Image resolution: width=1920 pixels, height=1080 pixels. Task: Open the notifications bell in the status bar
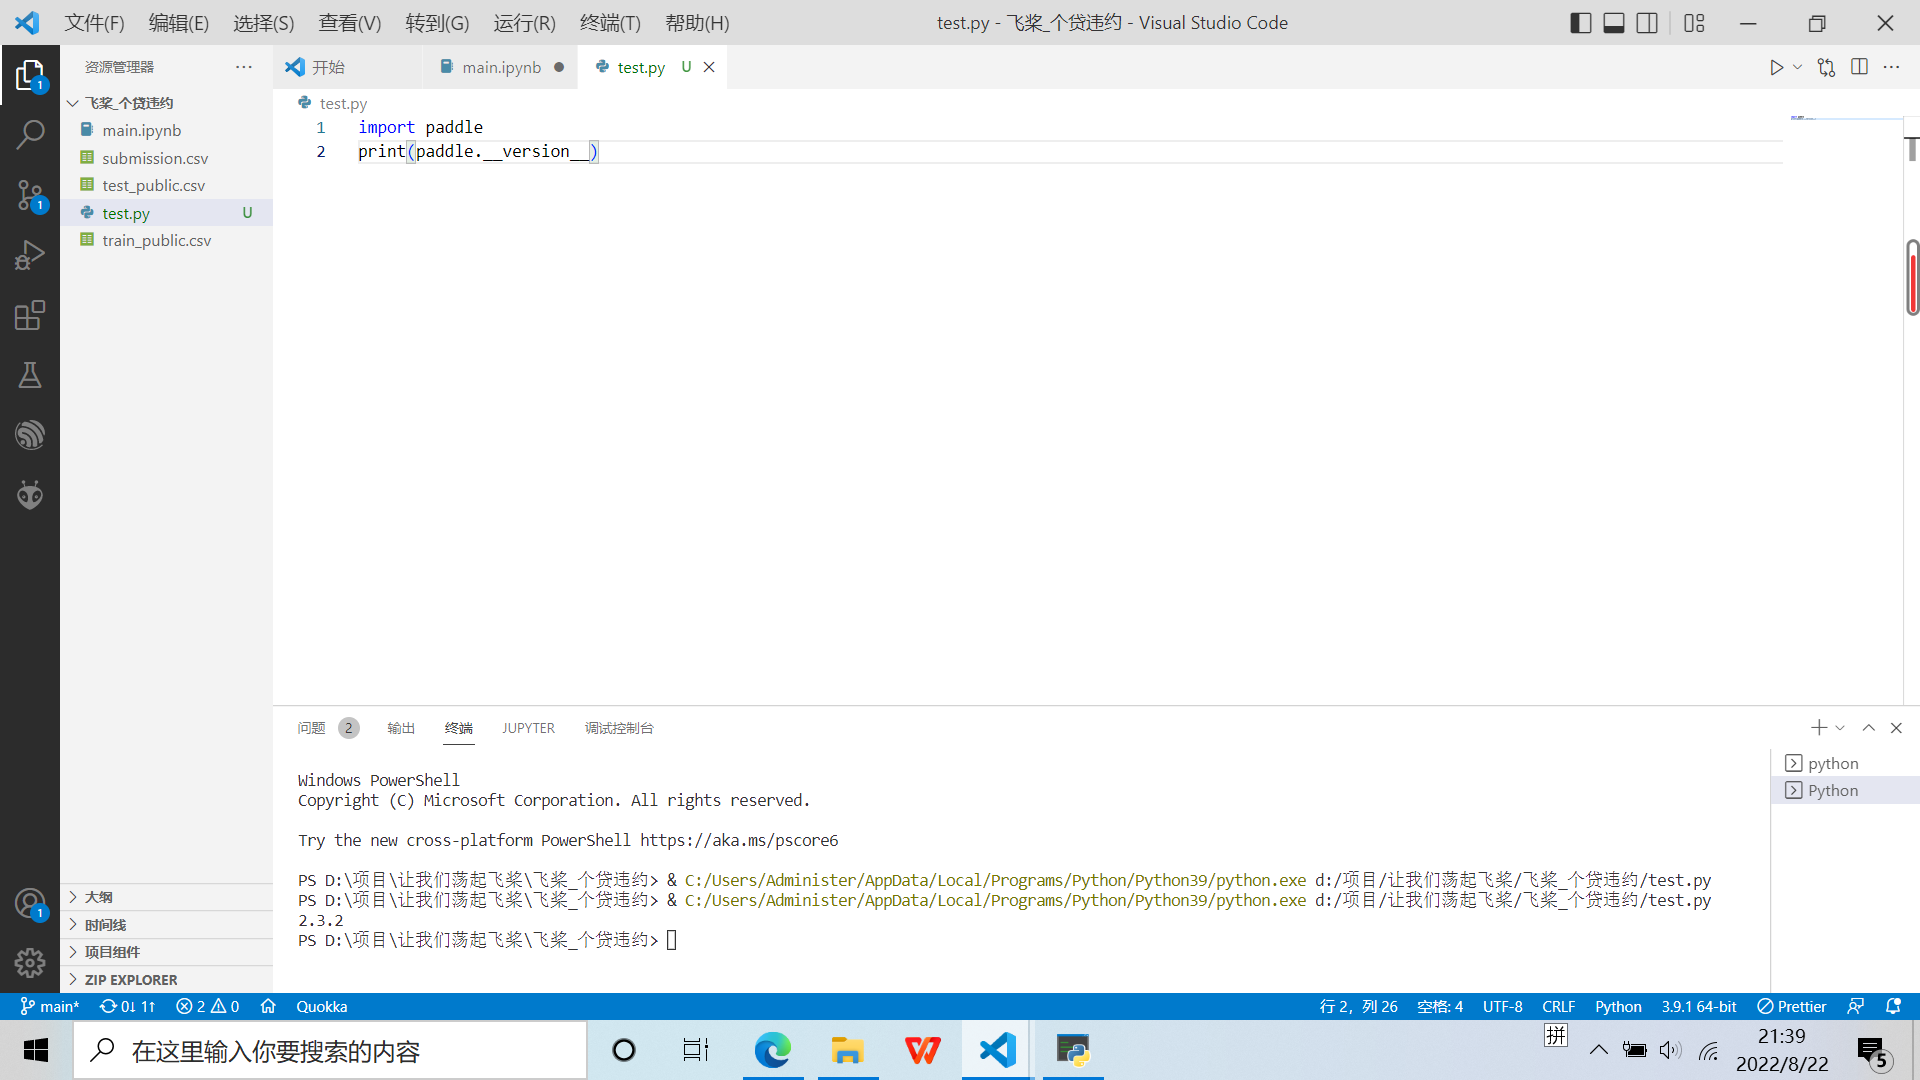point(1895,1006)
